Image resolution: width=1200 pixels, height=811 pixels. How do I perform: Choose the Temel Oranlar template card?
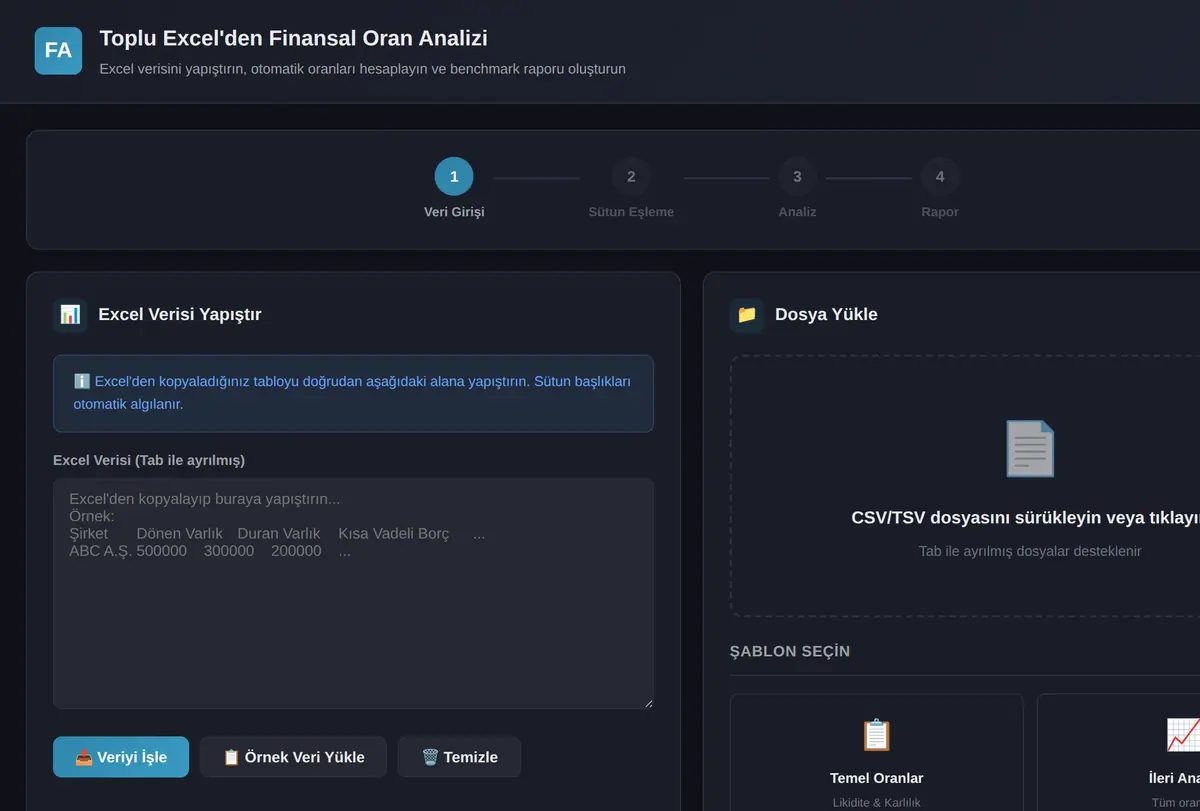point(876,752)
